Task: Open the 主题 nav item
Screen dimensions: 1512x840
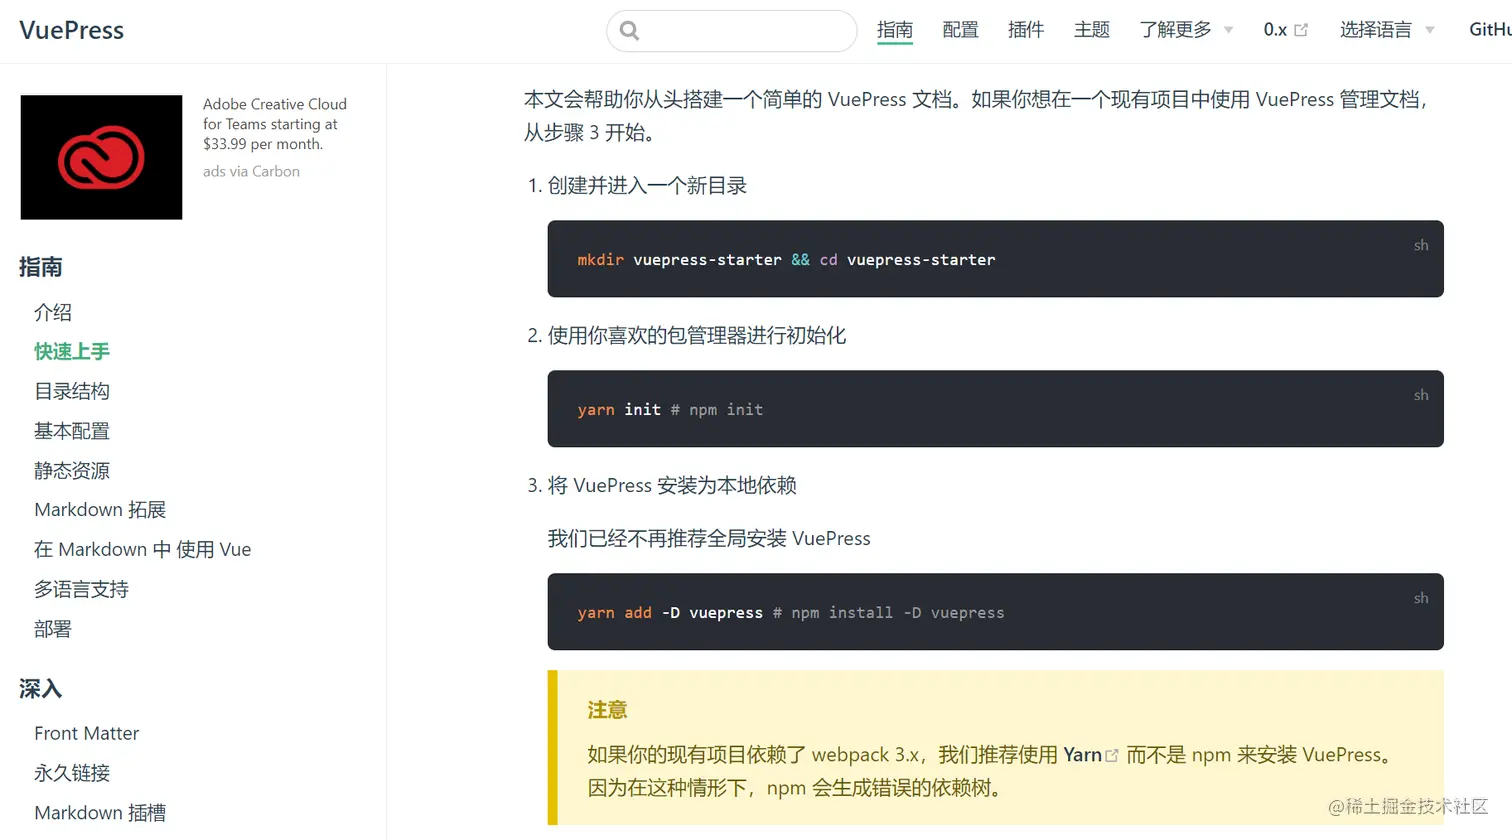Action: point(1092,30)
